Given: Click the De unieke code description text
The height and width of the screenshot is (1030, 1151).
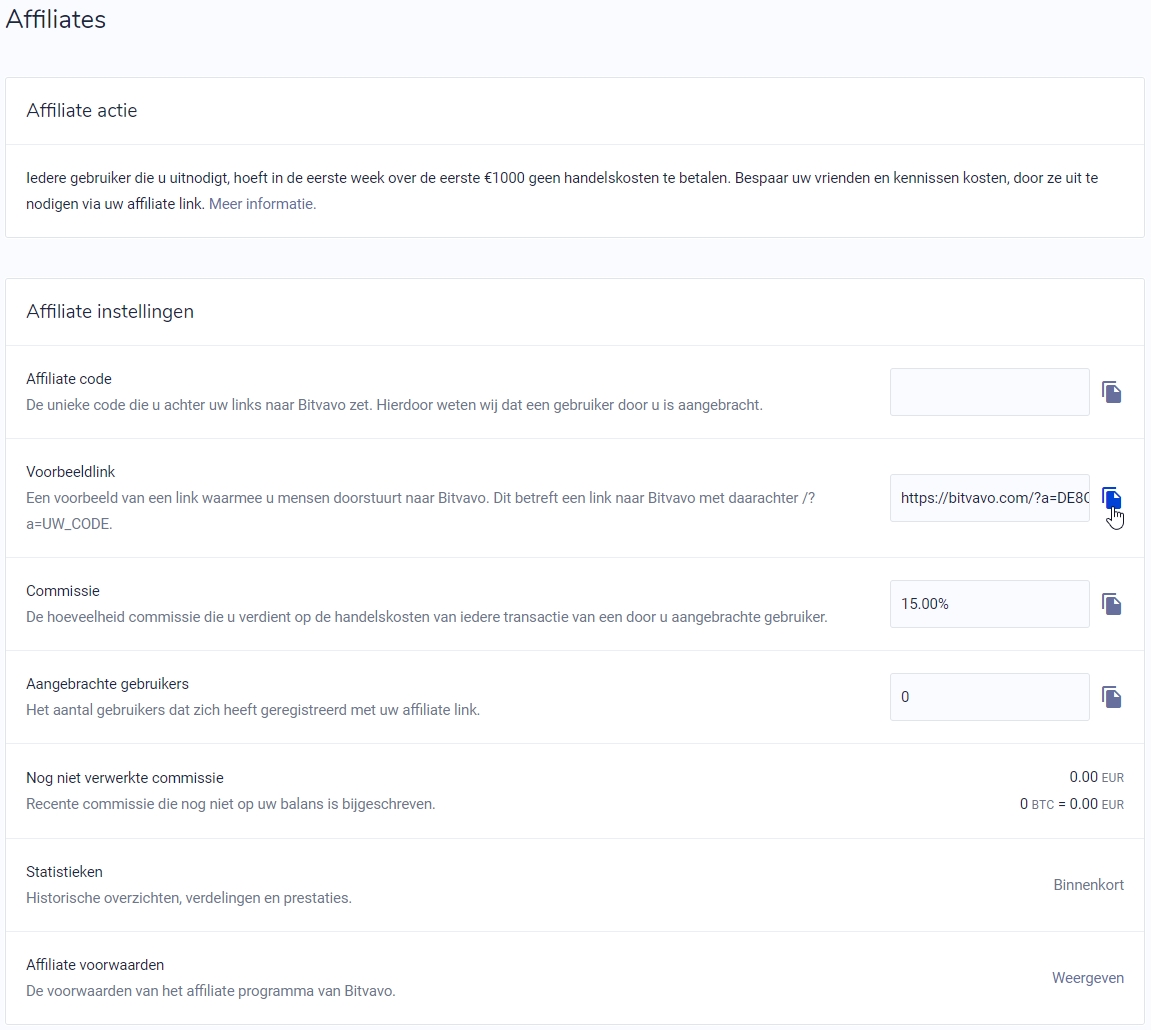Looking at the screenshot, I should 394,405.
